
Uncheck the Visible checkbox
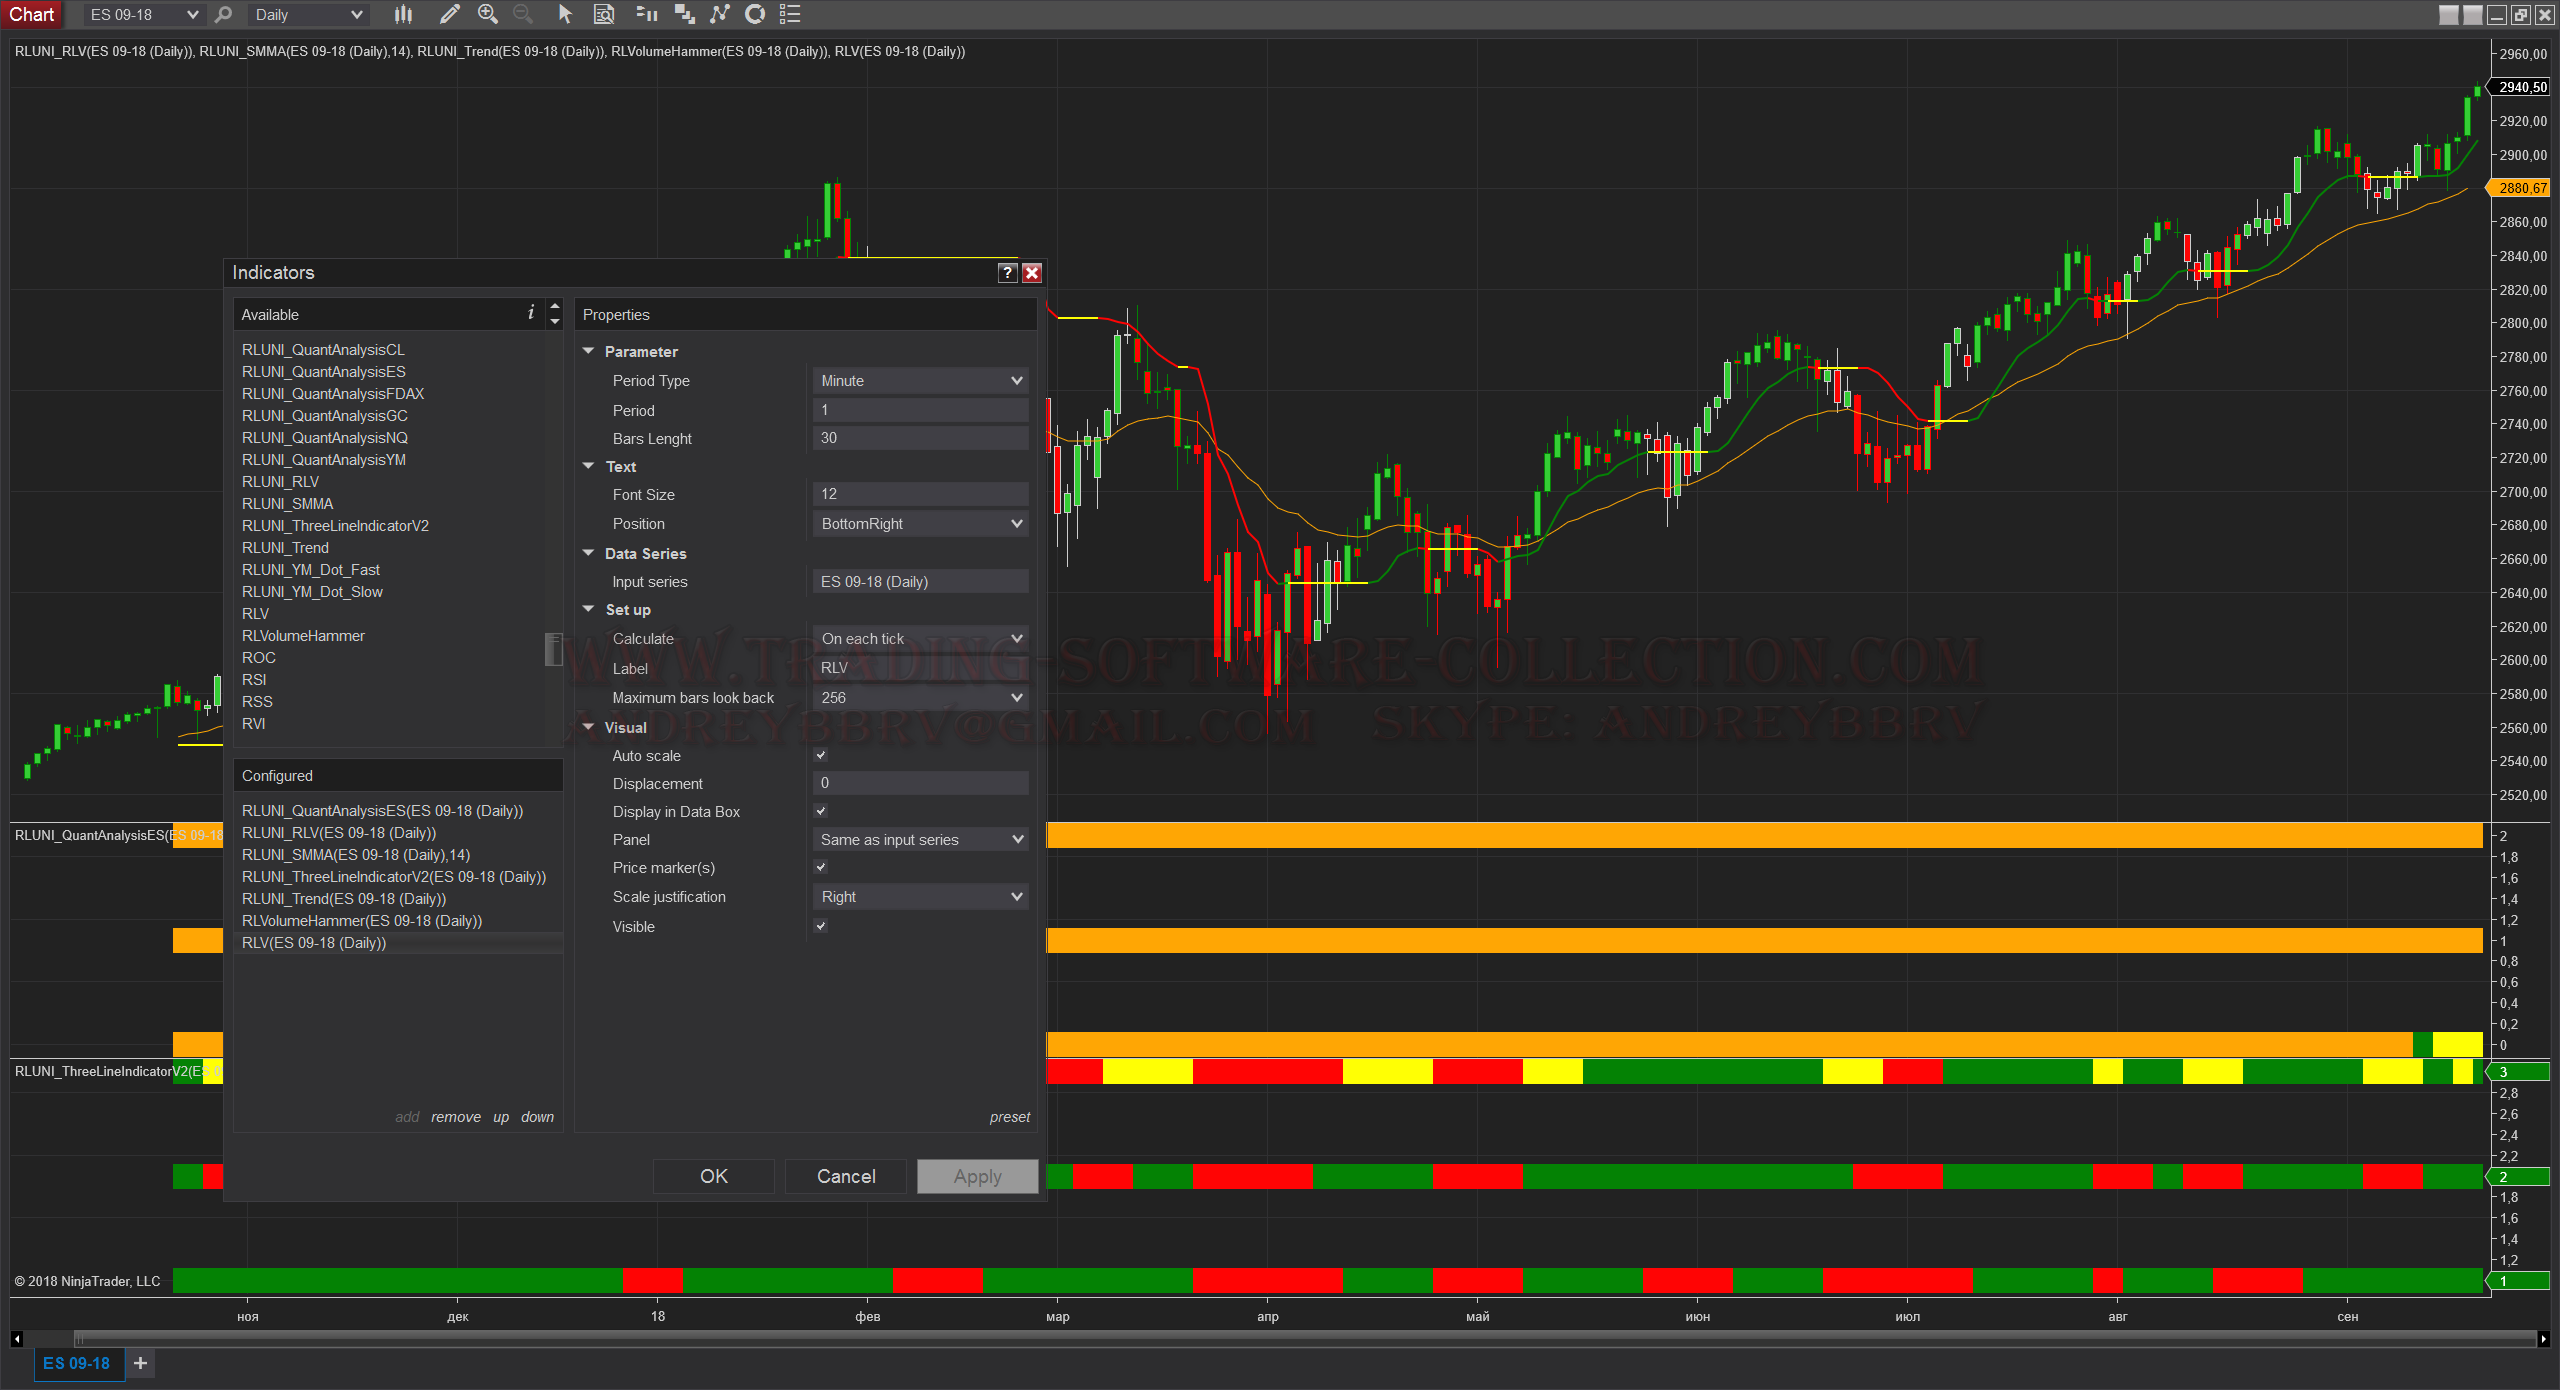[821, 927]
